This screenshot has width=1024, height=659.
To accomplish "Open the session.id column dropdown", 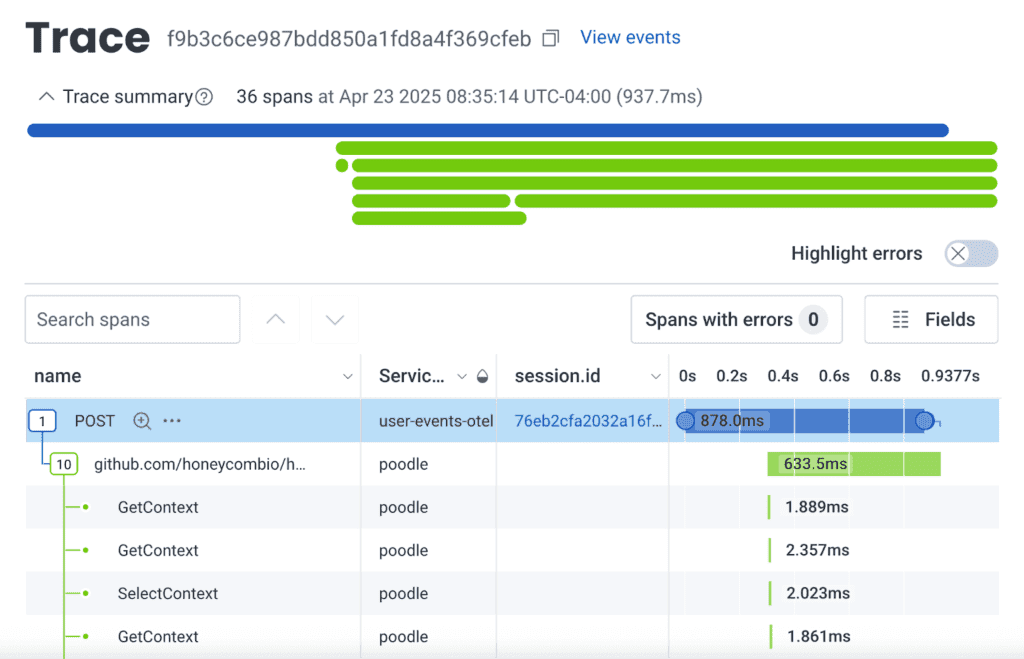I will (655, 377).
